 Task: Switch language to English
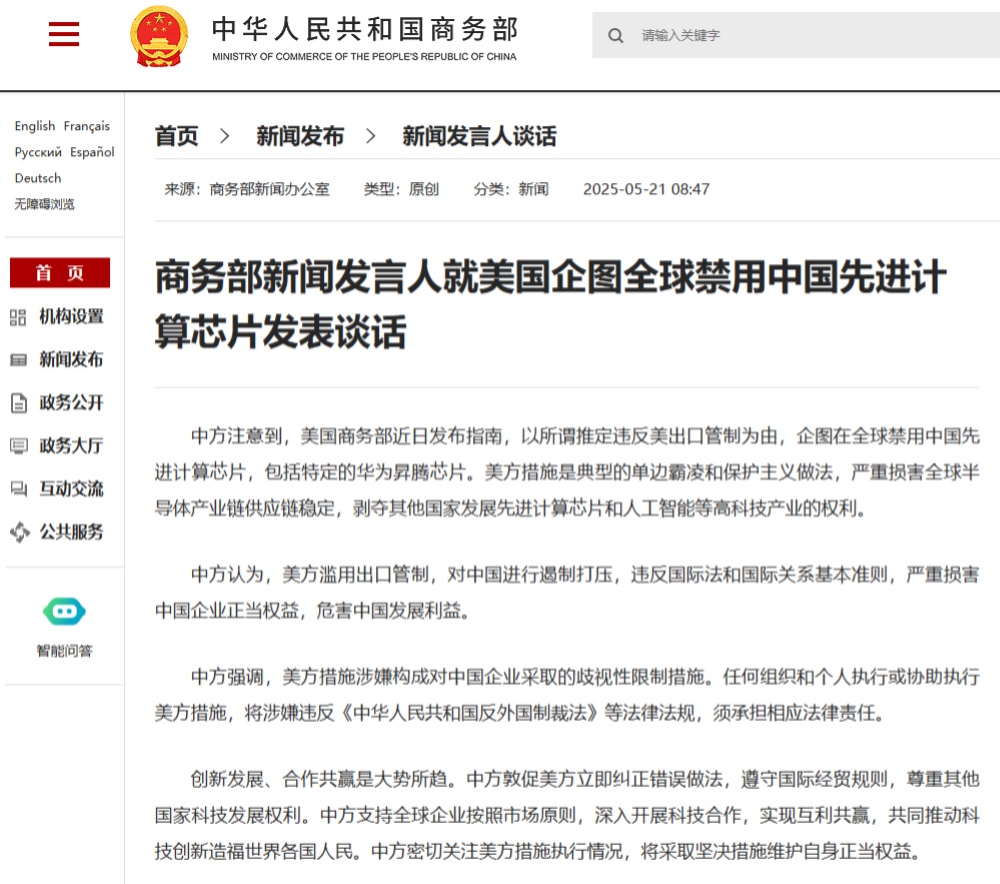(x=35, y=126)
